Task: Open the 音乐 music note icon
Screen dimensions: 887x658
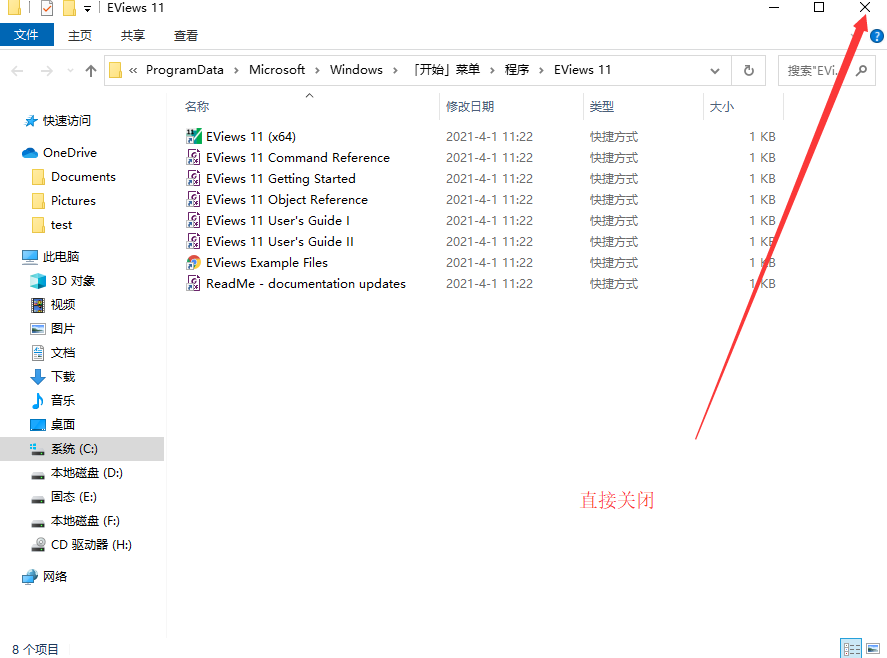Action: pos(38,401)
